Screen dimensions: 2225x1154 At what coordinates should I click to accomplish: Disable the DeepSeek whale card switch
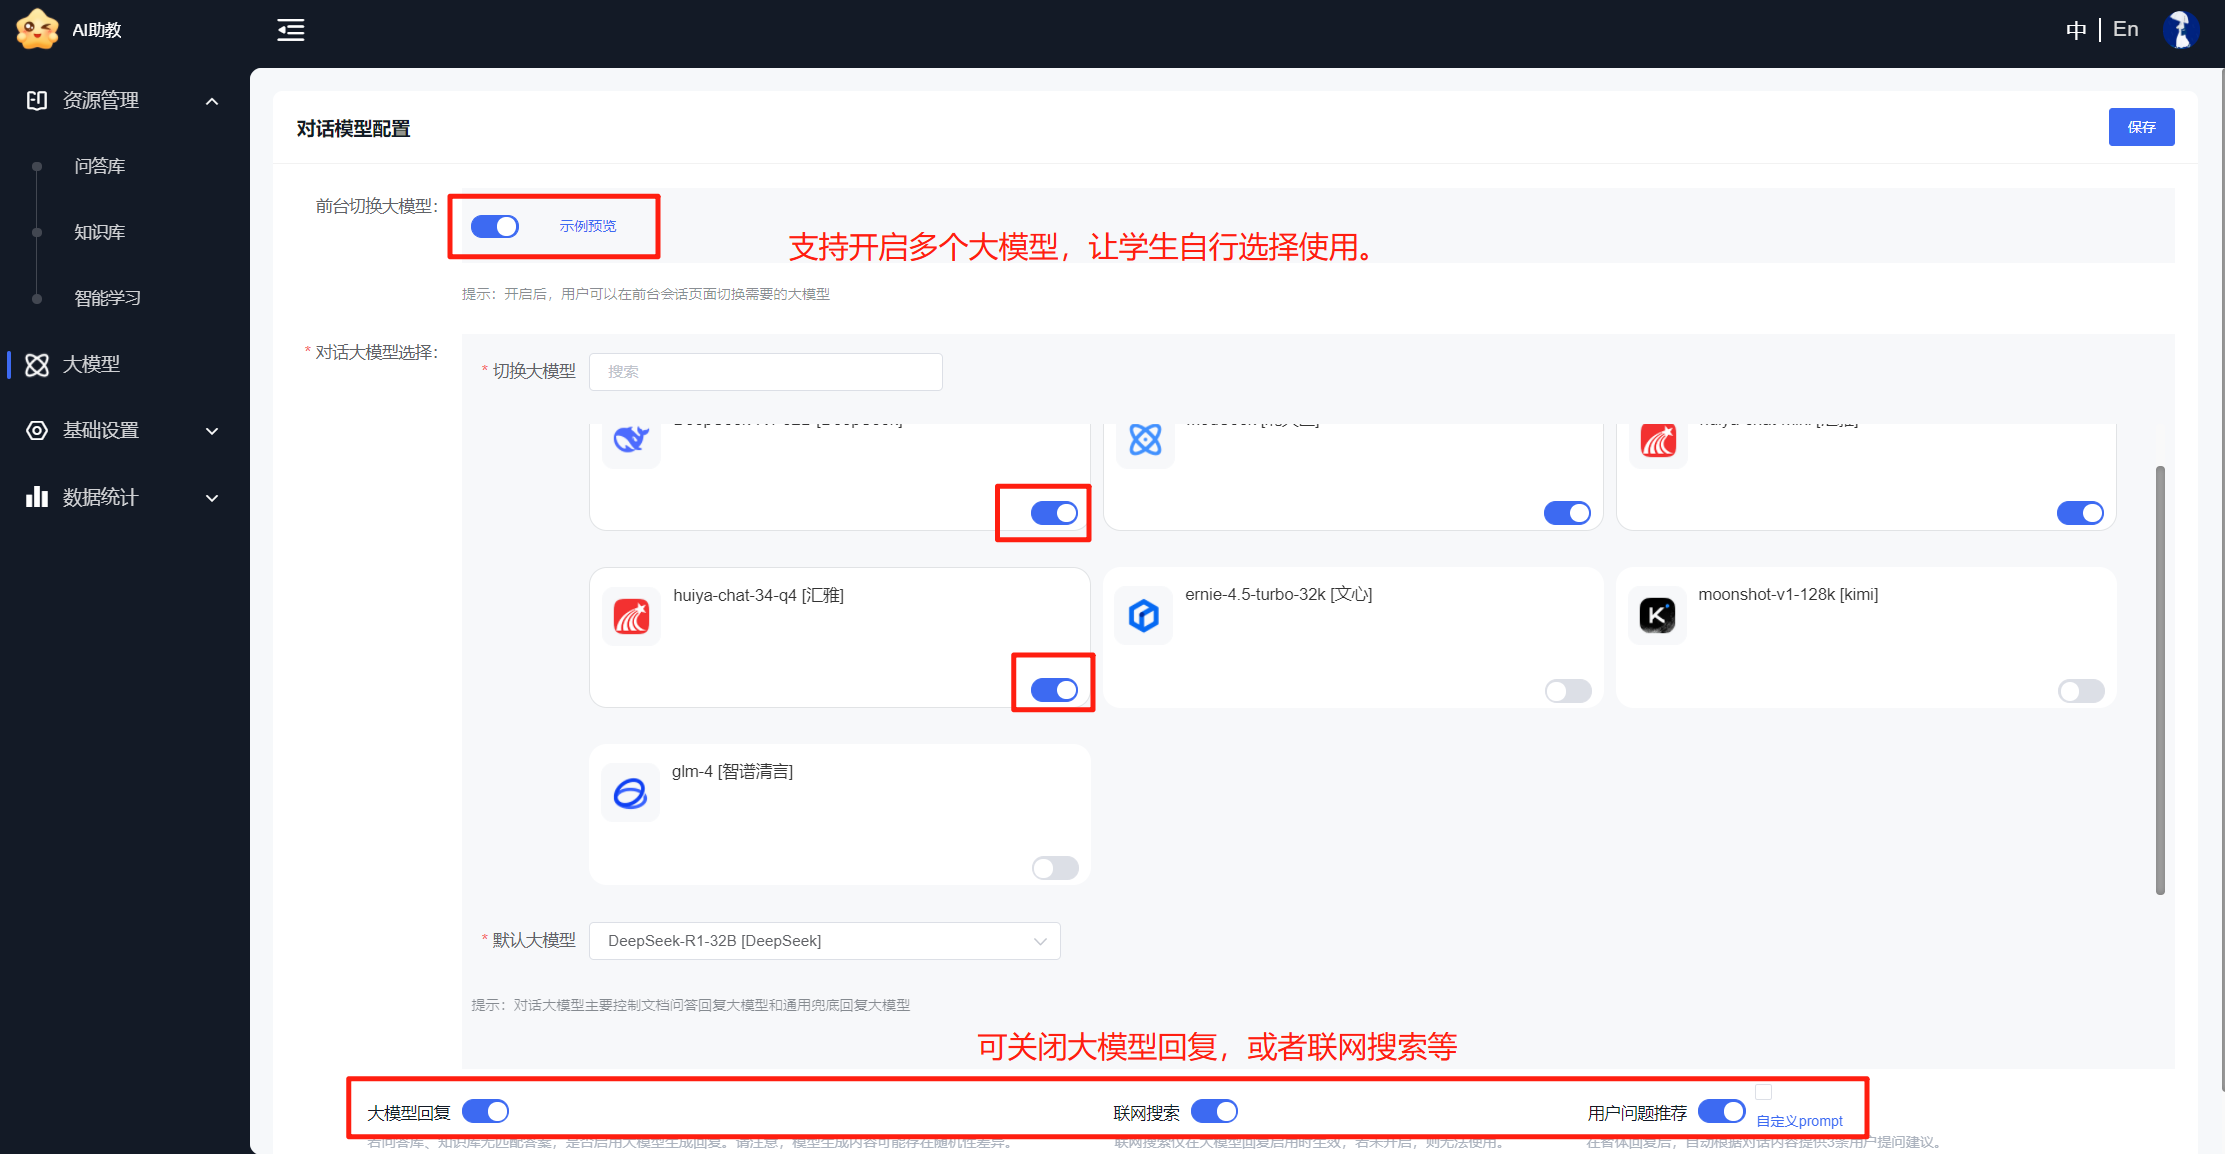point(1054,513)
